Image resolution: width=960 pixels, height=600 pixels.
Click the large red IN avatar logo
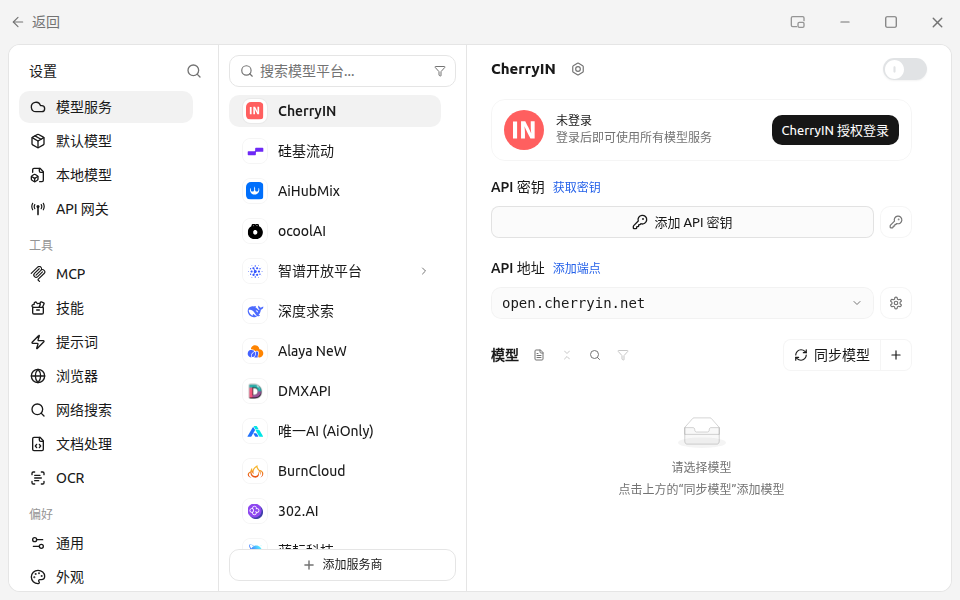pos(523,130)
